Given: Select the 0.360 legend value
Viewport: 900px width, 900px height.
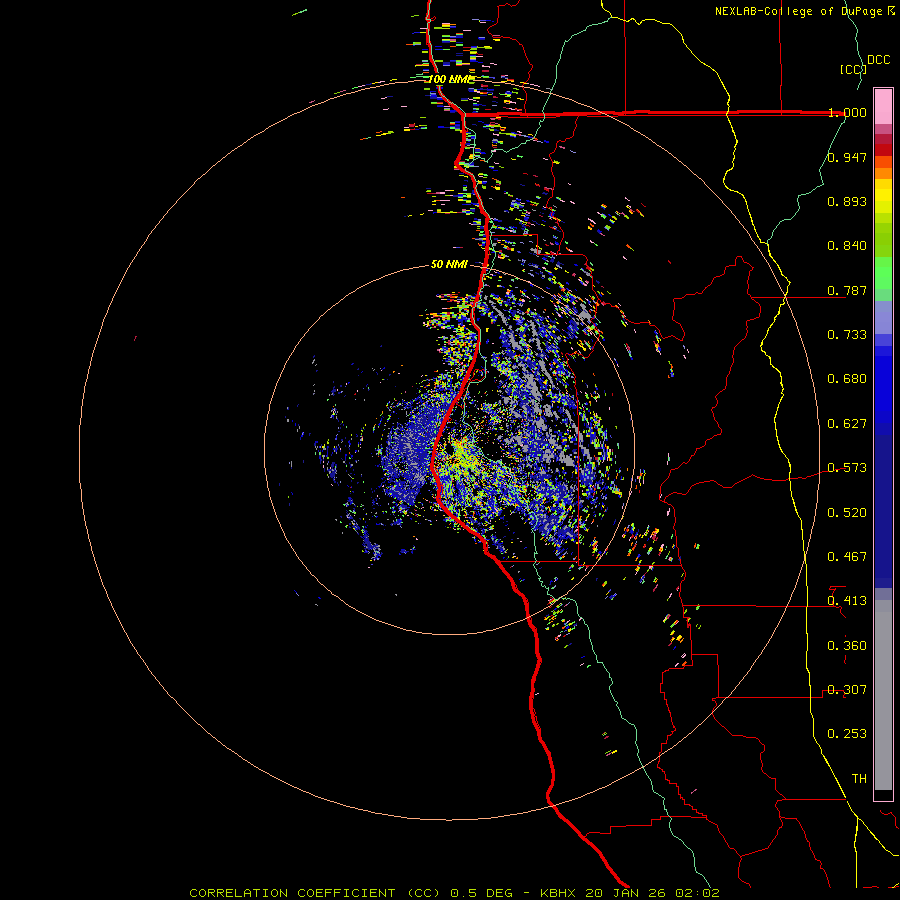Looking at the screenshot, I should (x=847, y=646).
